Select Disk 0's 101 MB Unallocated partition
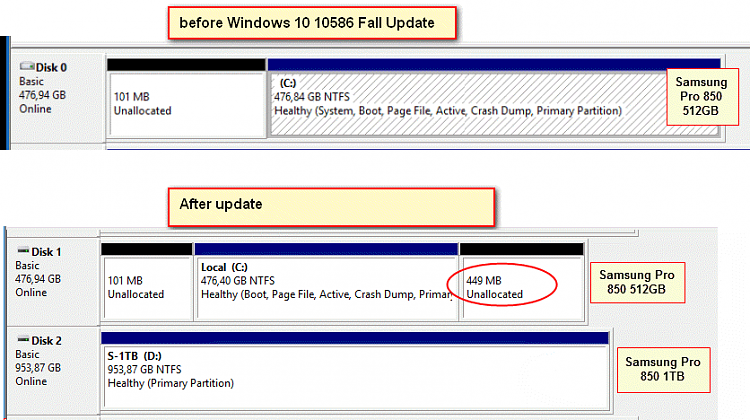The width and height of the screenshot is (750, 420). click(x=186, y=99)
